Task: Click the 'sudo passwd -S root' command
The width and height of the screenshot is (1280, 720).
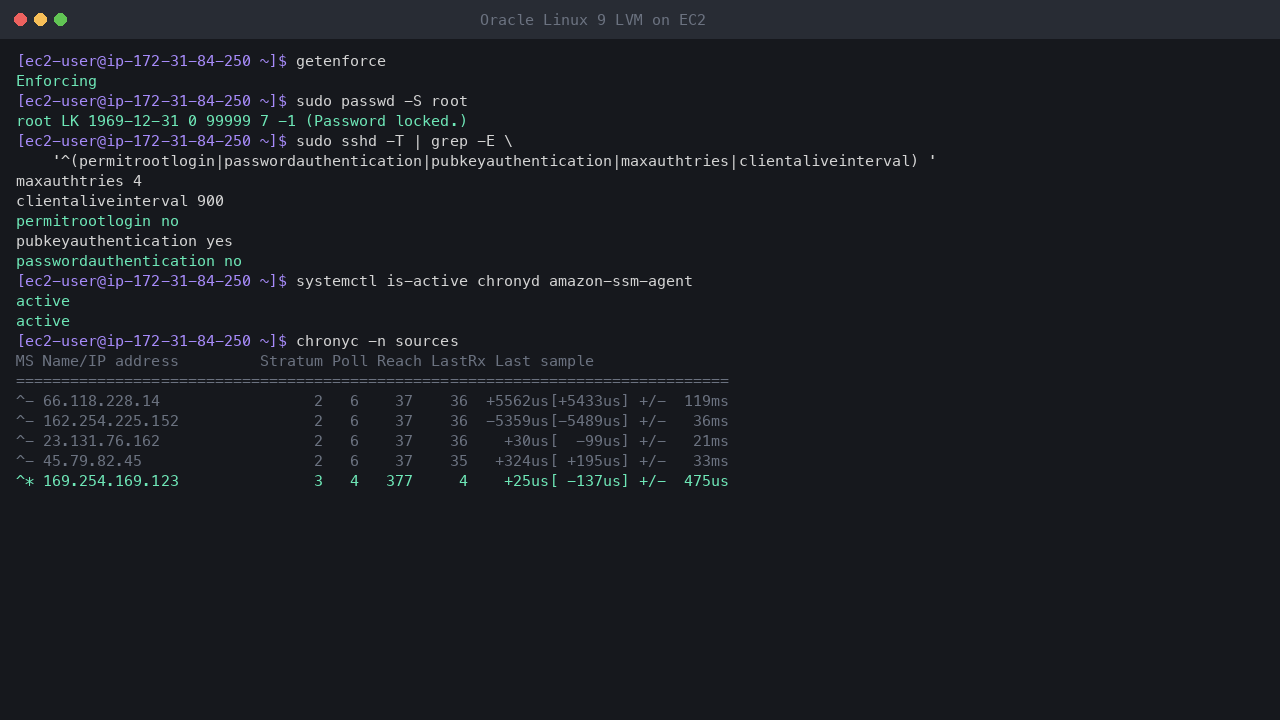Action: tap(382, 101)
